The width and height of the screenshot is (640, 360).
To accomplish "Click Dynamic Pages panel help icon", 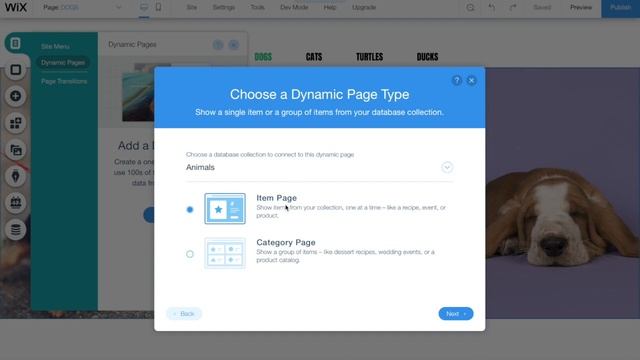I will 218,44.
